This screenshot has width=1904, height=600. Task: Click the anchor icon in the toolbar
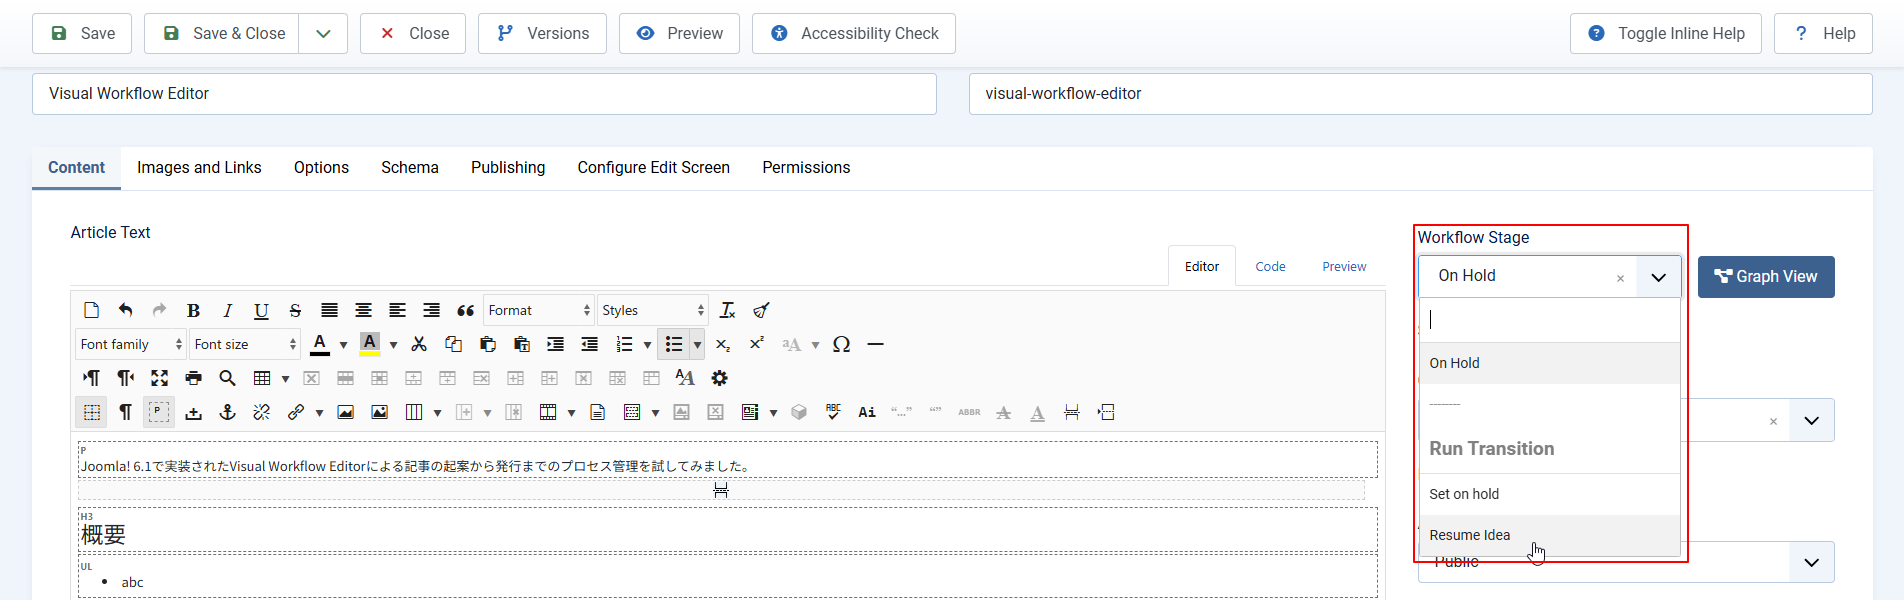[x=228, y=412]
